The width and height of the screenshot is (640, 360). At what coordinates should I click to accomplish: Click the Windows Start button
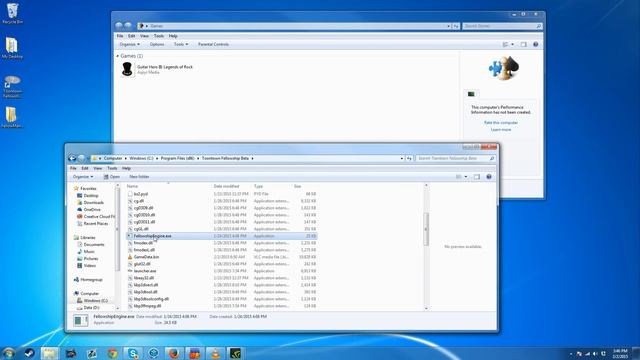(x=8, y=353)
